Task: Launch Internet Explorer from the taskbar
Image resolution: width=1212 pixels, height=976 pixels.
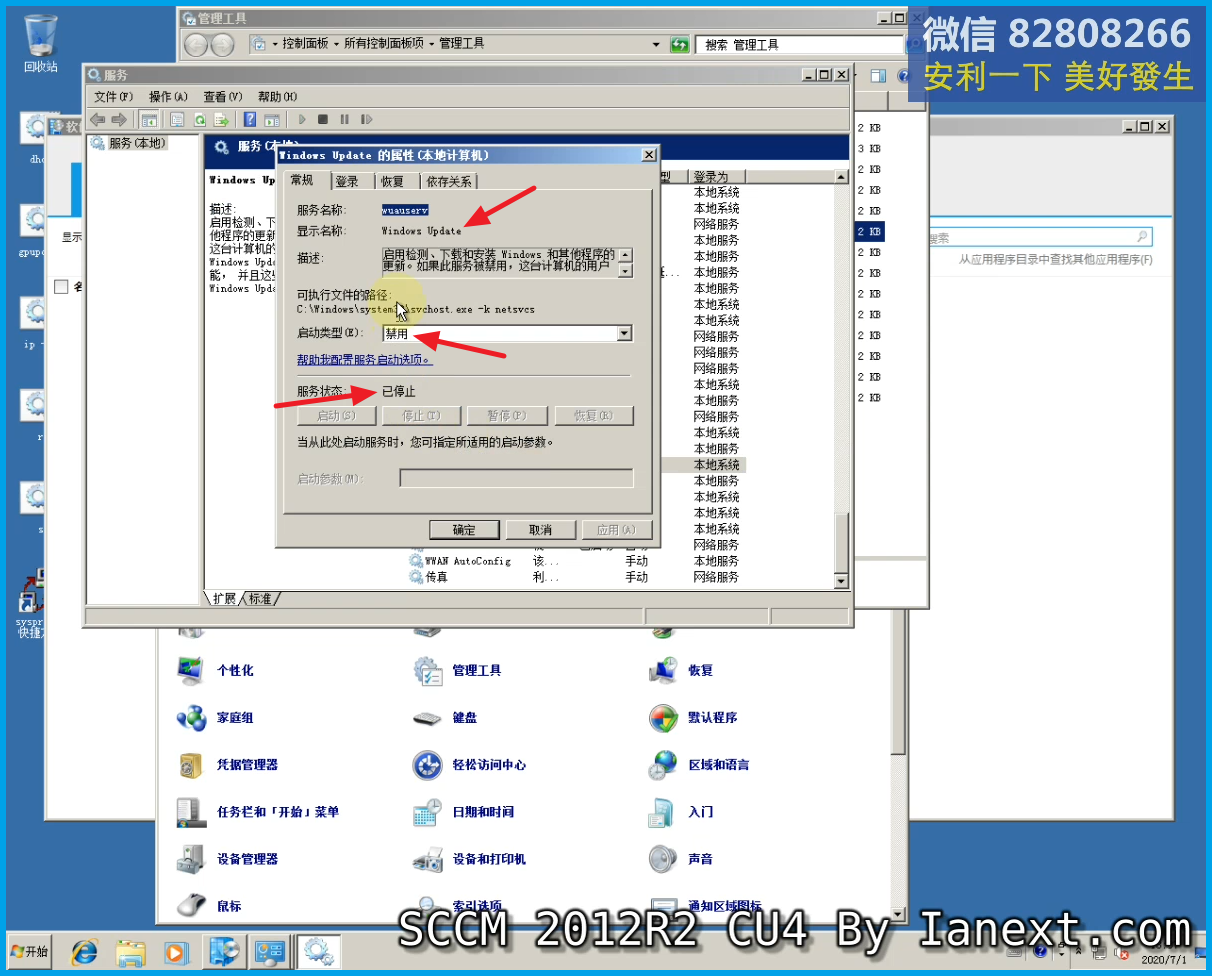Action: [84, 951]
